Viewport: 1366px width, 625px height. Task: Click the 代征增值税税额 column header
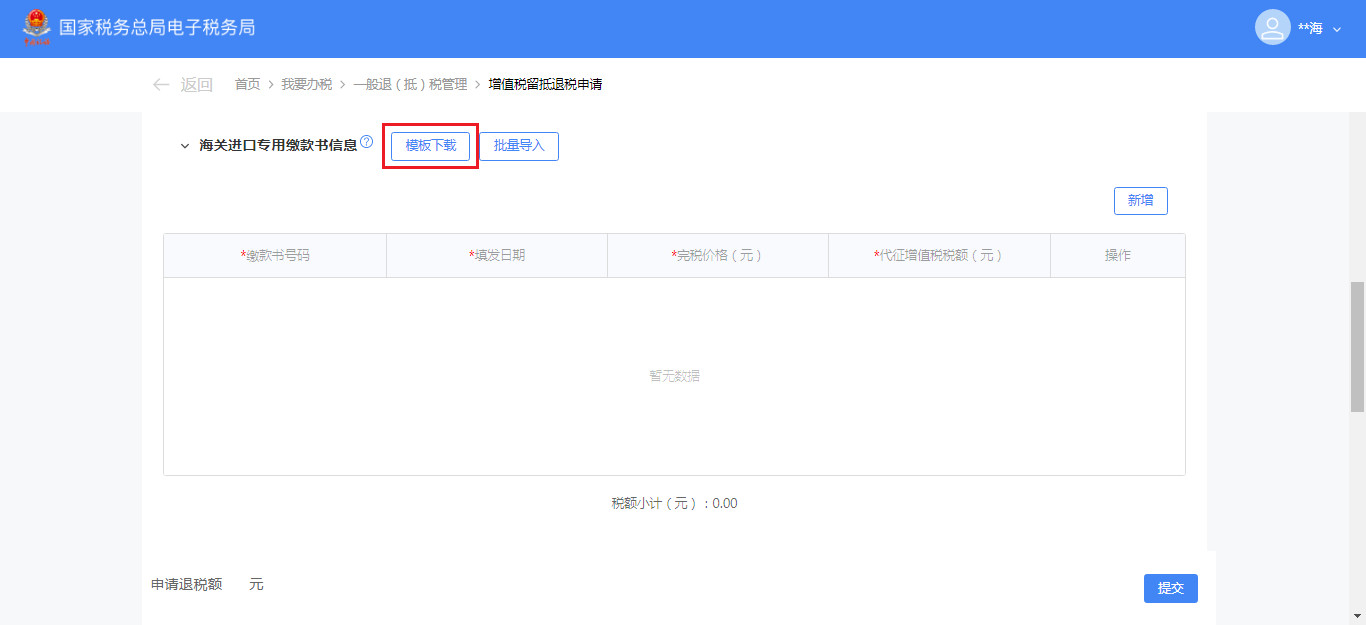pos(938,256)
